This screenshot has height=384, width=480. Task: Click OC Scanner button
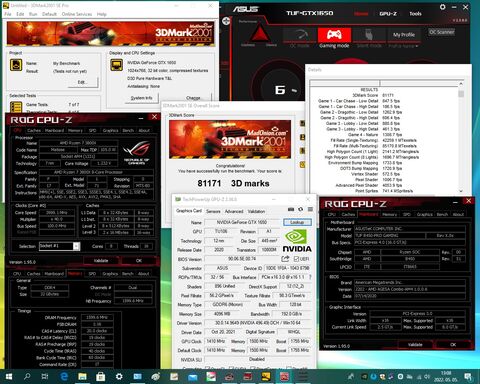coord(442,32)
